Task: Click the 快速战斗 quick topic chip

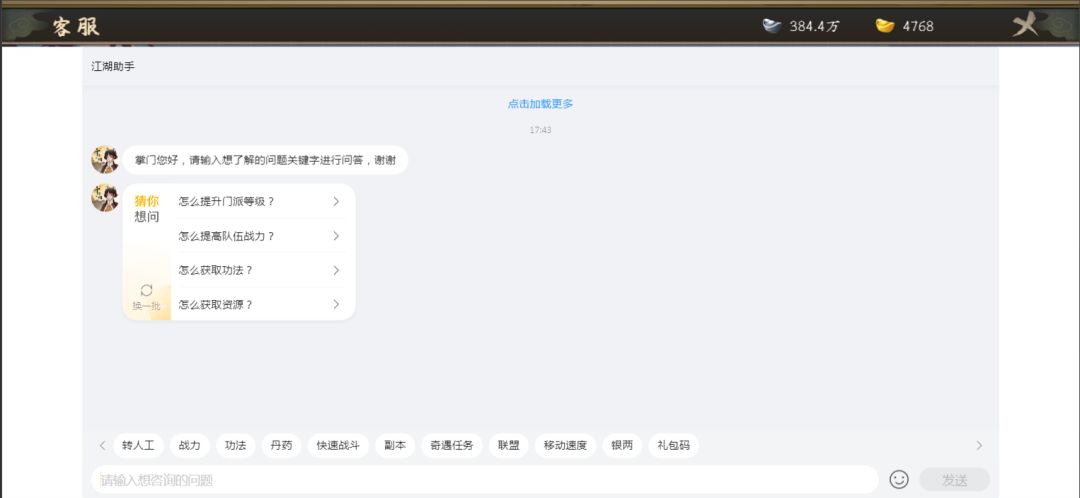Action: point(338,446)
